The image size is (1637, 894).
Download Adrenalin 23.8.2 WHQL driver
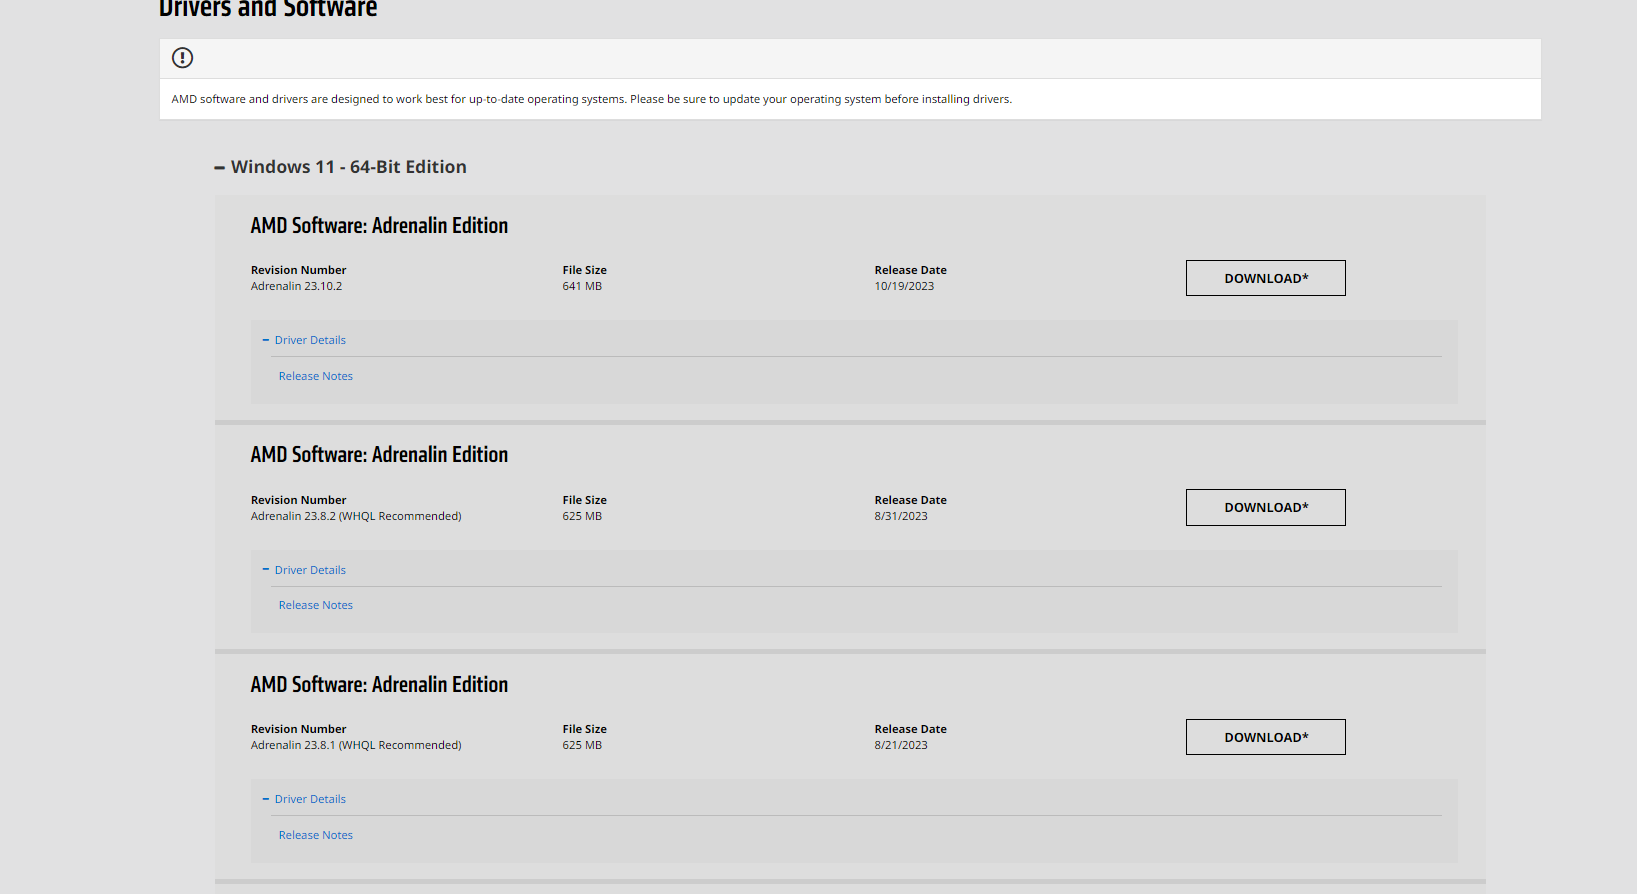tap(1265, 507)
